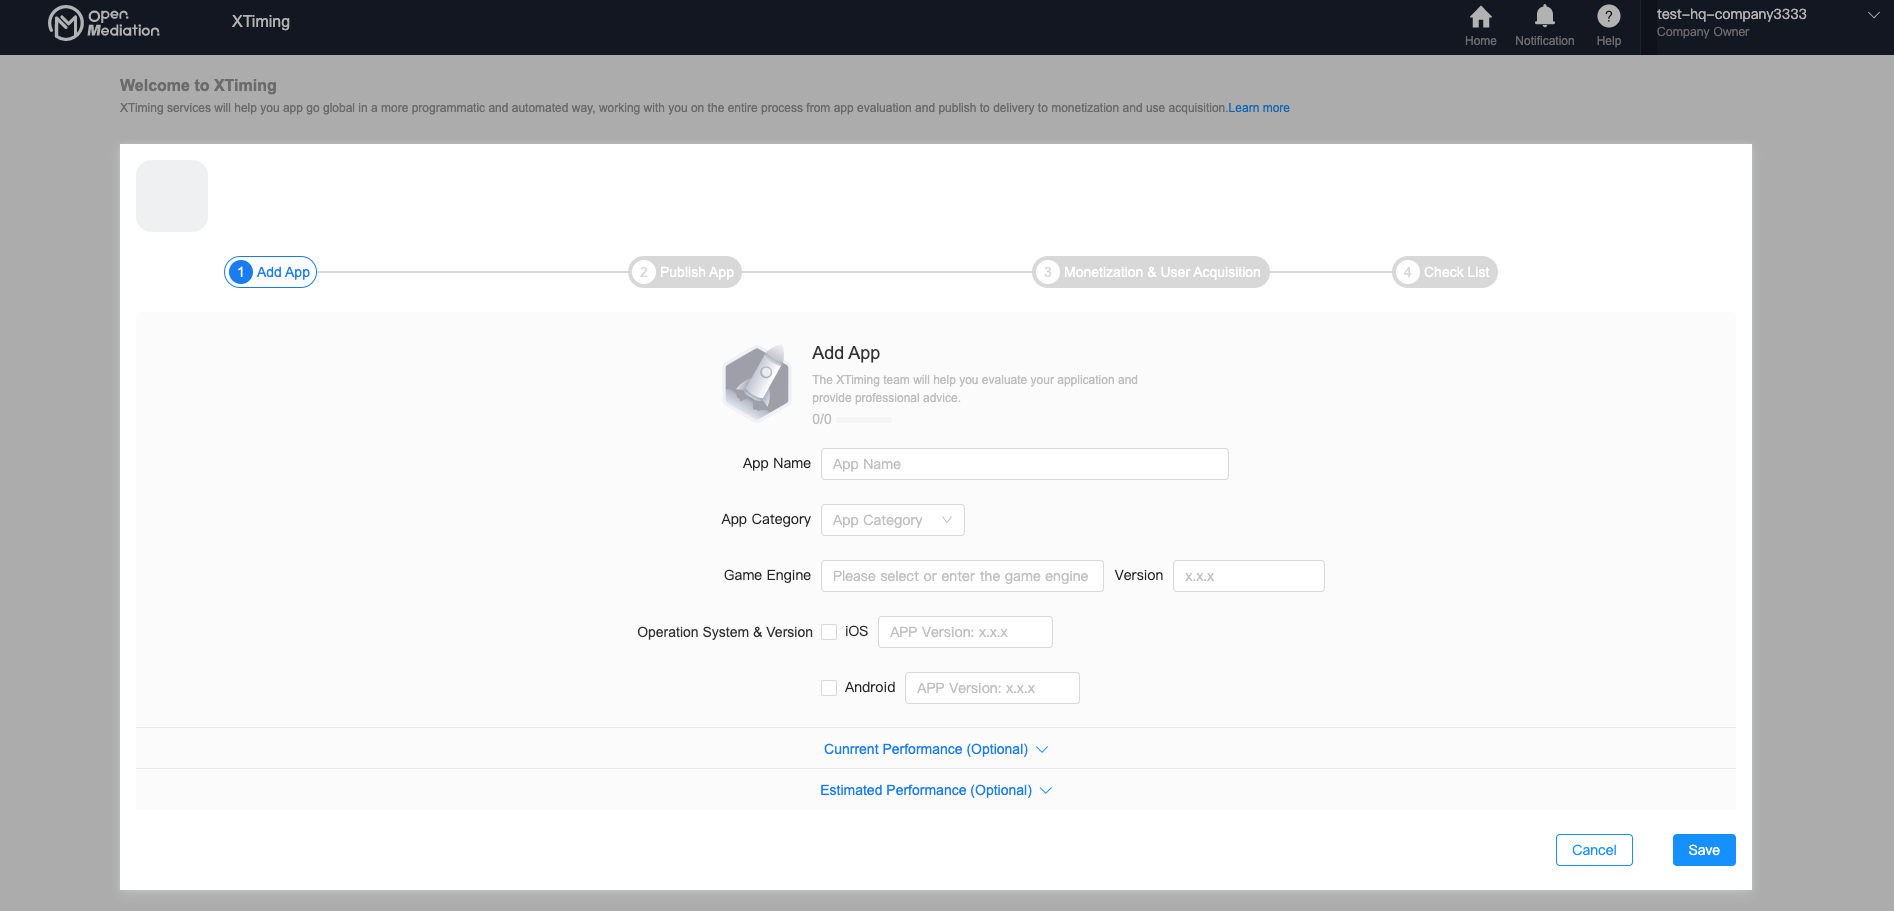Focus the Android APP Version field
This screenshot has width=1894, height=911.
(x=992, y=688)
